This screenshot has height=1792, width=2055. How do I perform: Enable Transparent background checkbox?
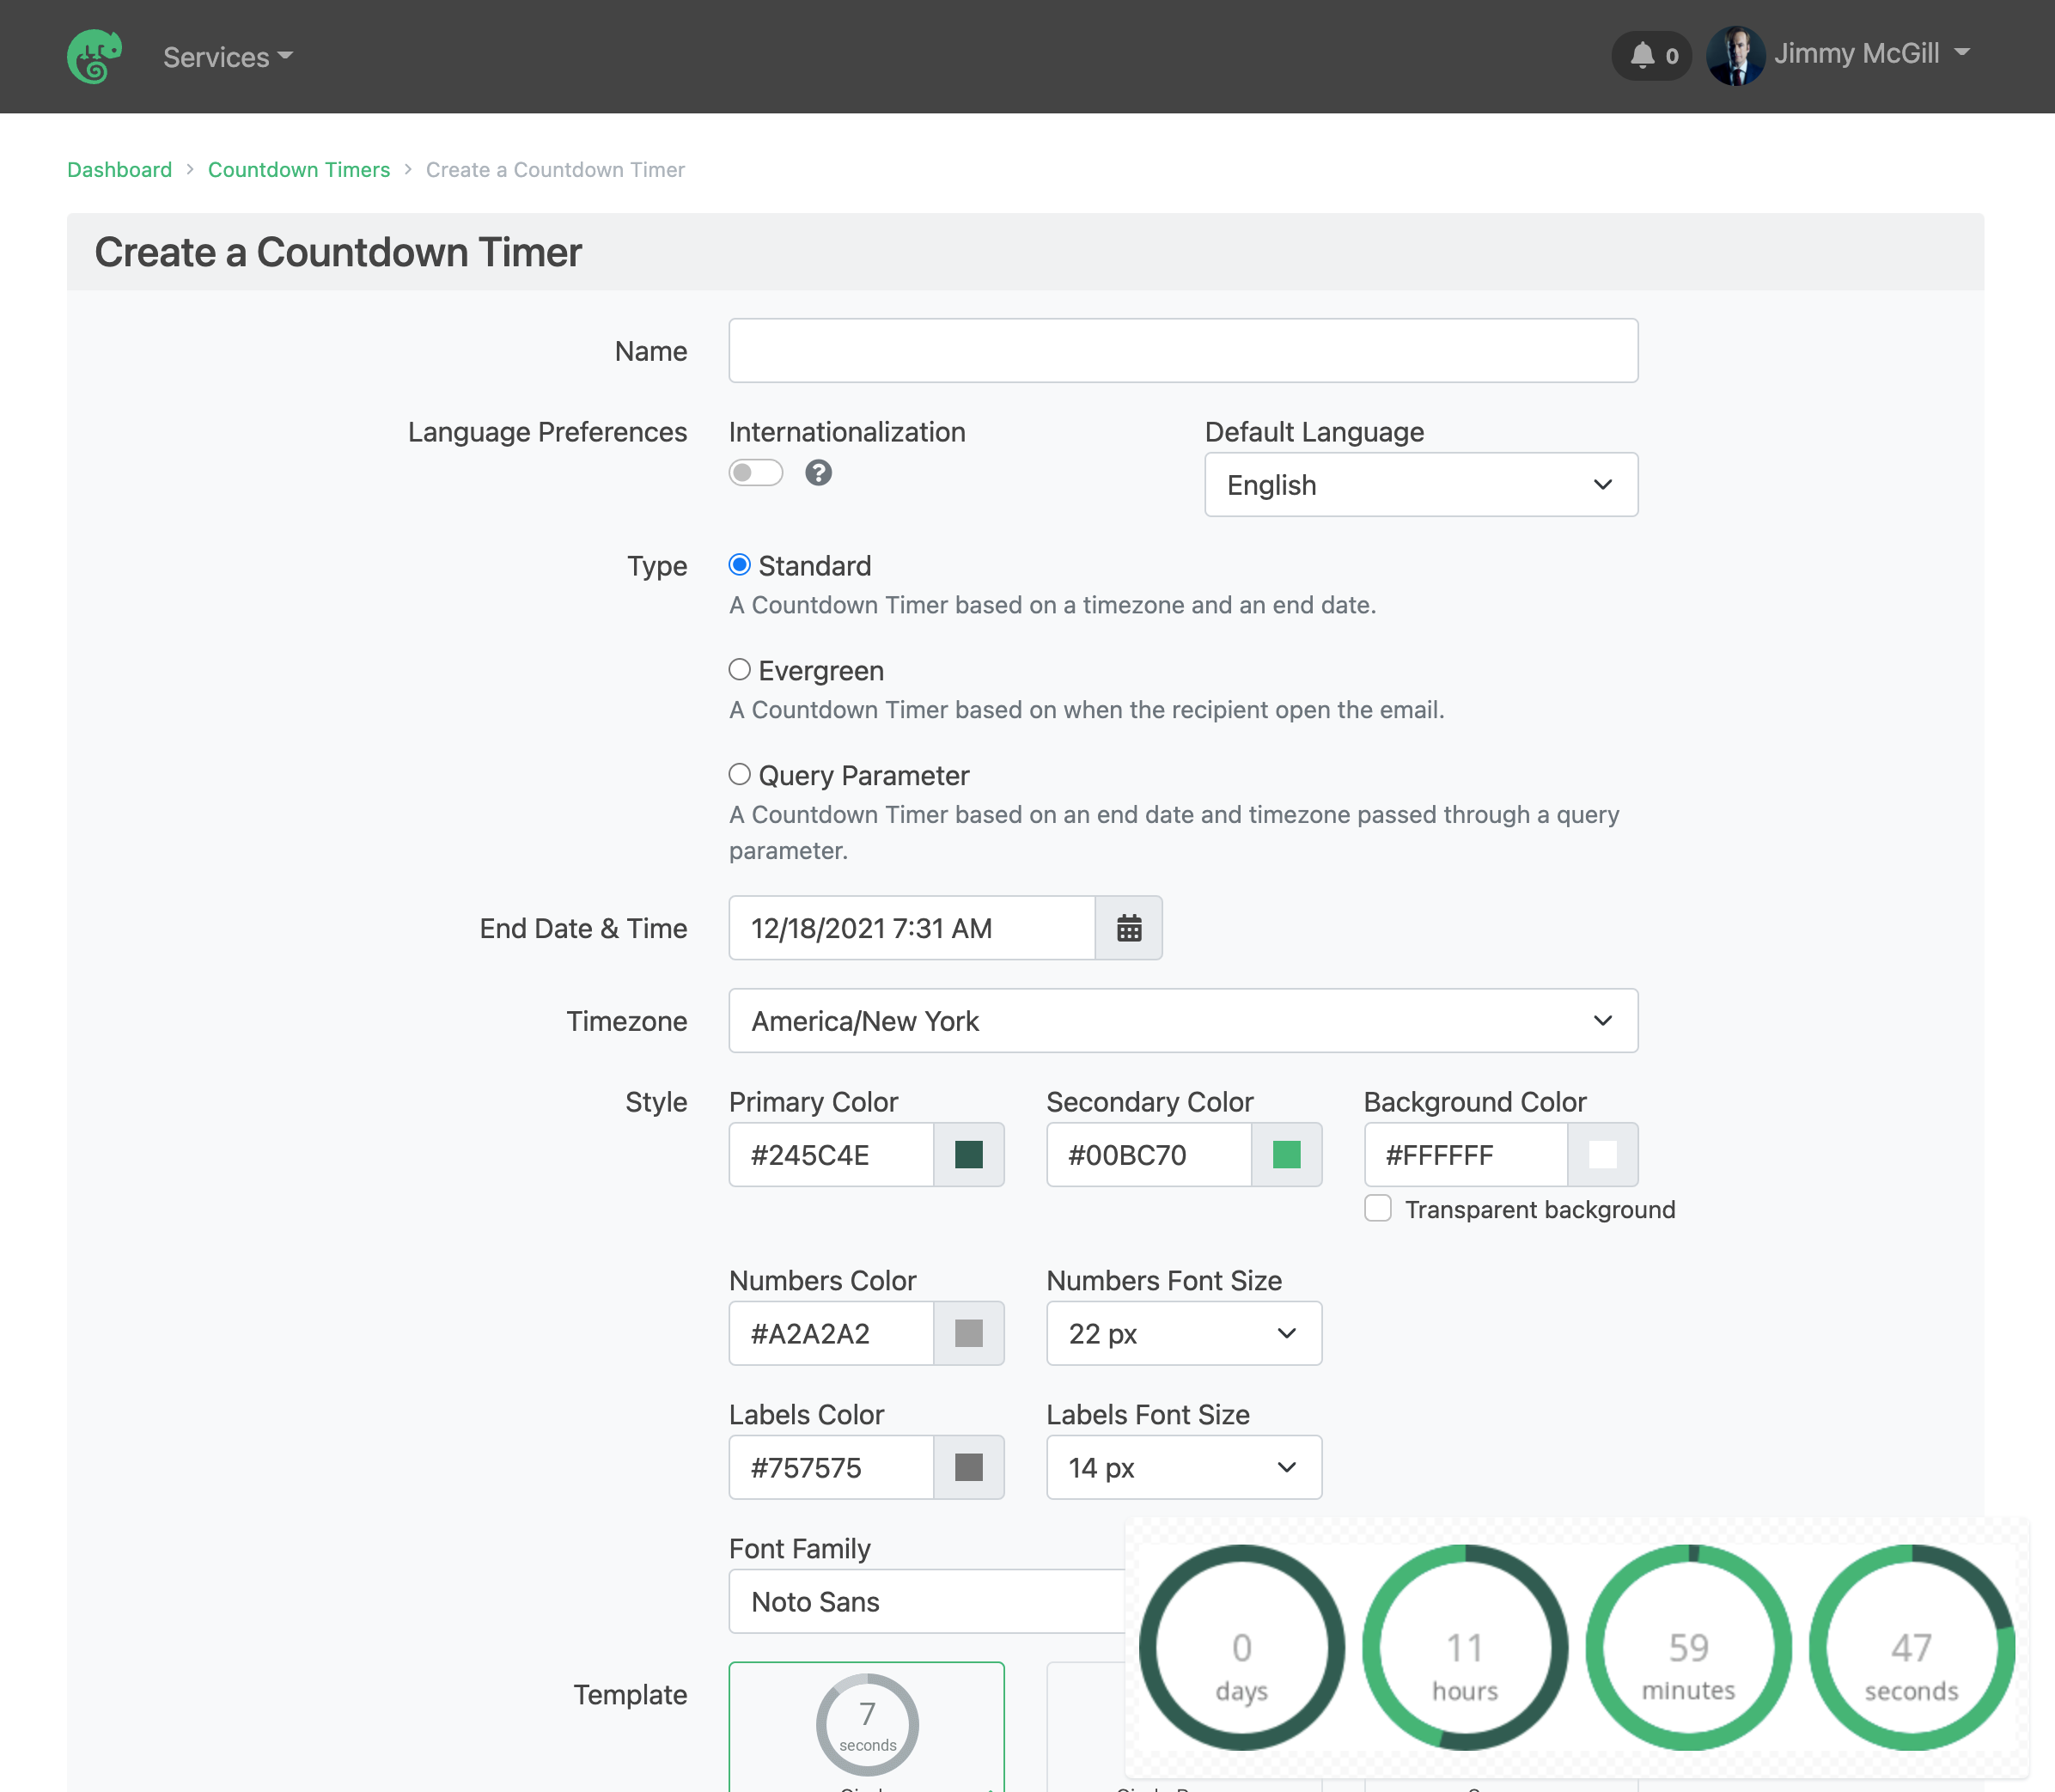[x=1378, y=1209]
